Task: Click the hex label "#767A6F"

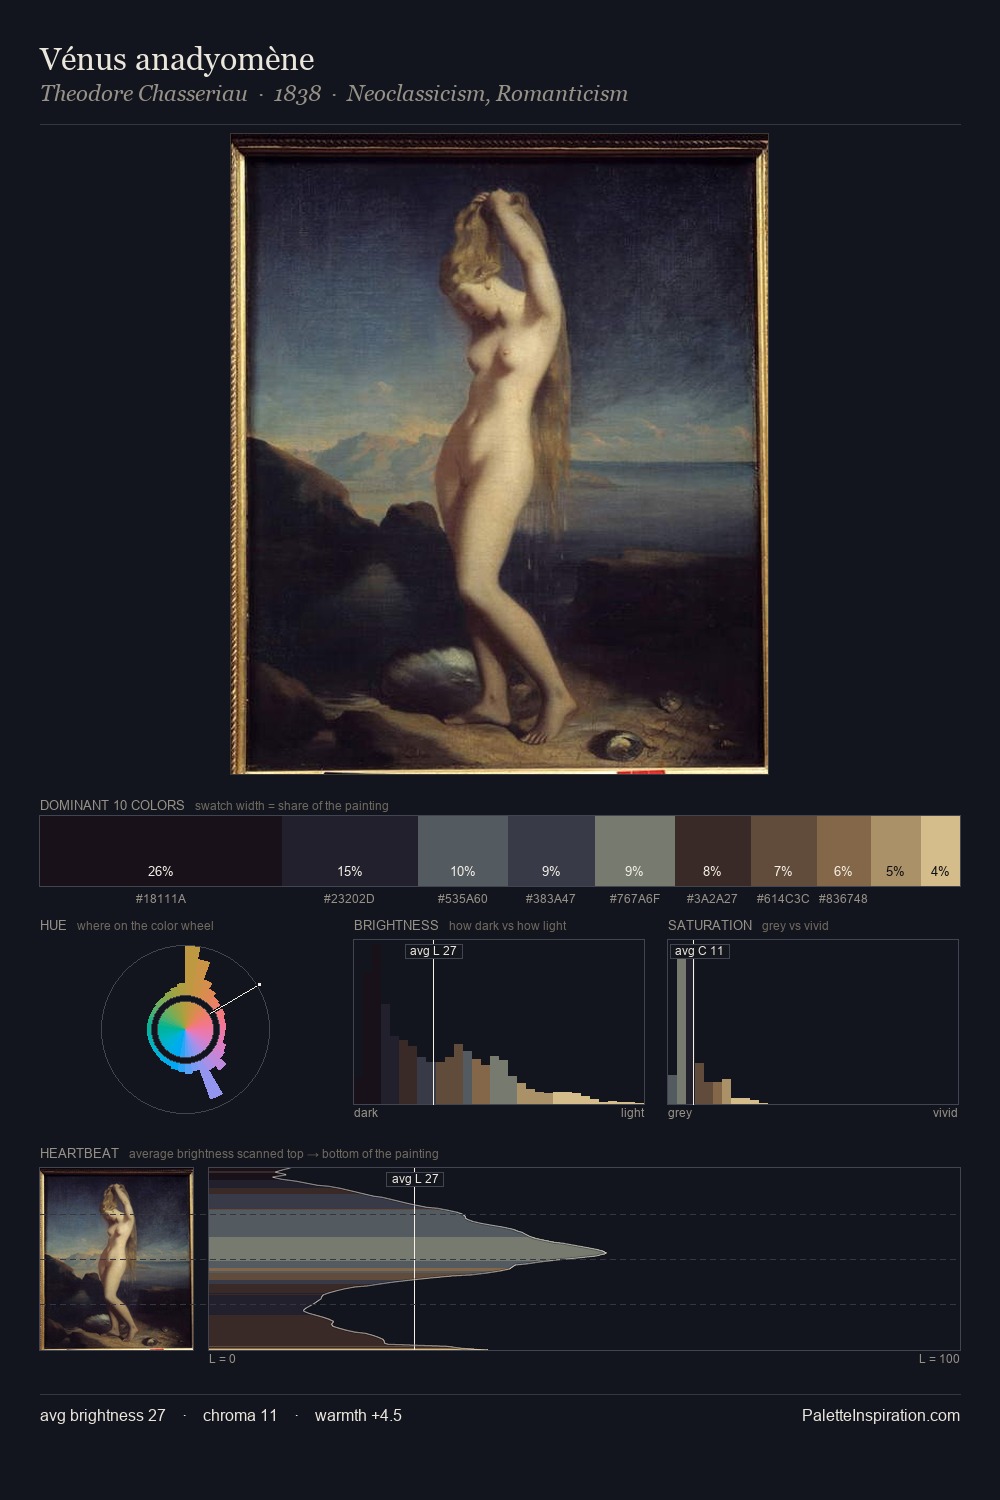Action: point(635,899)
